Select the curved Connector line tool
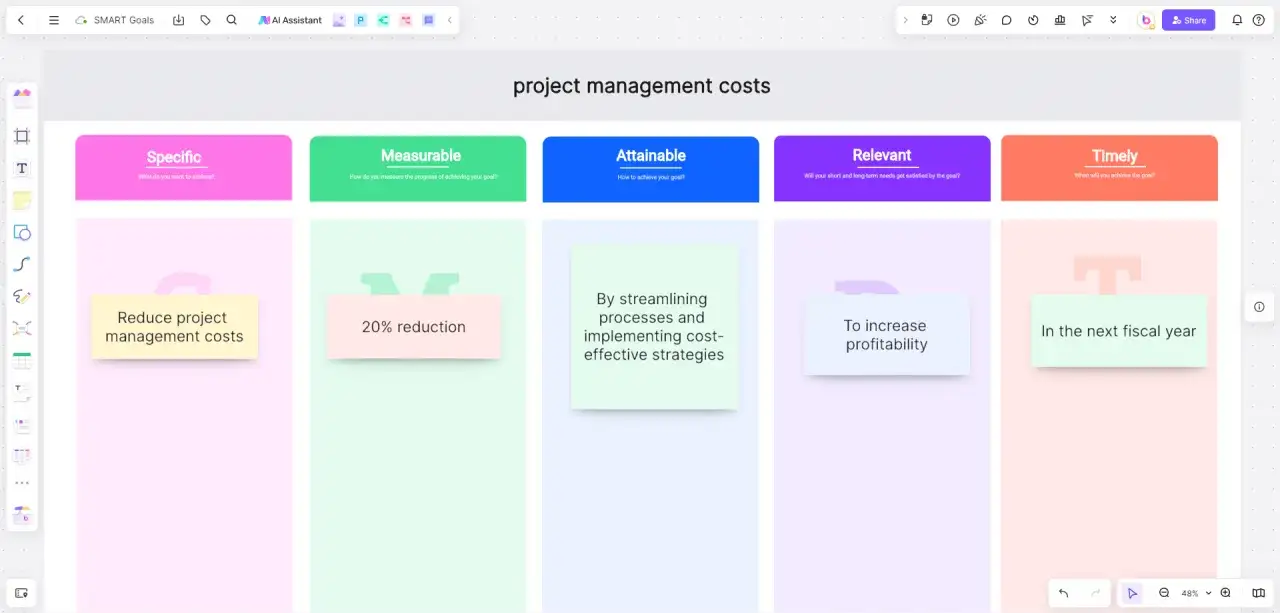 tap(22, 264)
